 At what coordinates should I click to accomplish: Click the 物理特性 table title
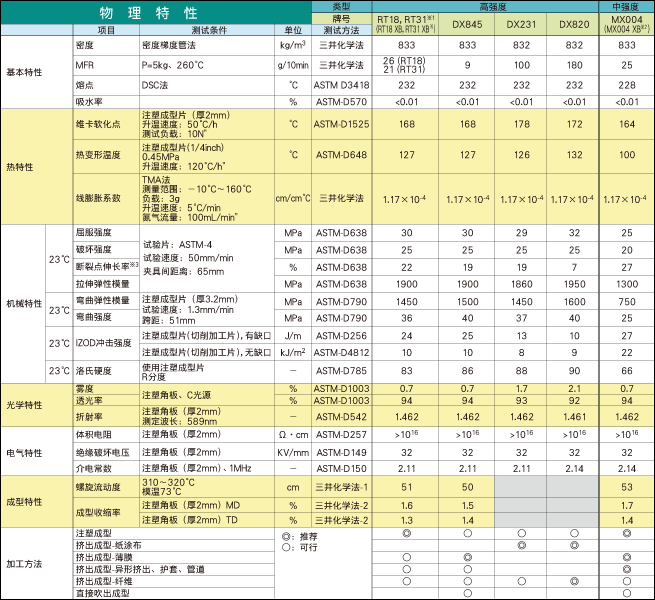tap(149, 13)
